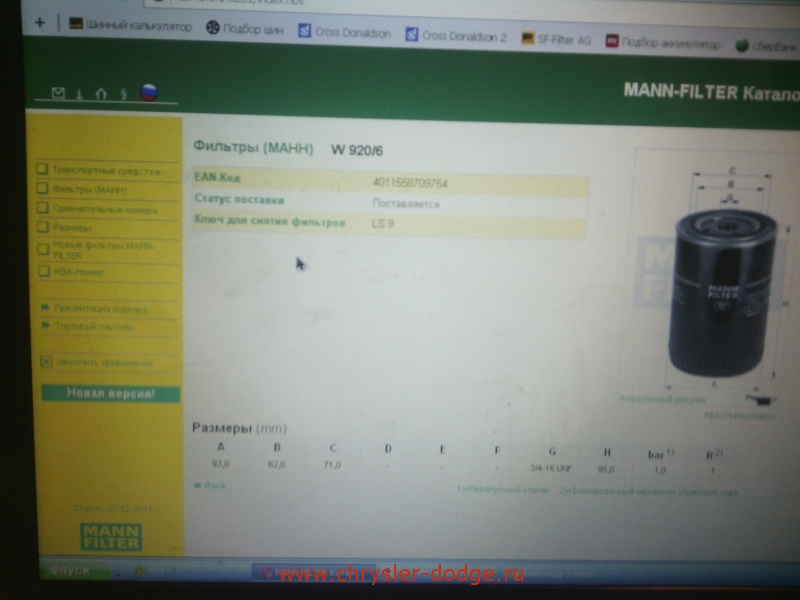
Task: Check the Фильтры (МАНН) checkbox
Action: pos(42,188)
